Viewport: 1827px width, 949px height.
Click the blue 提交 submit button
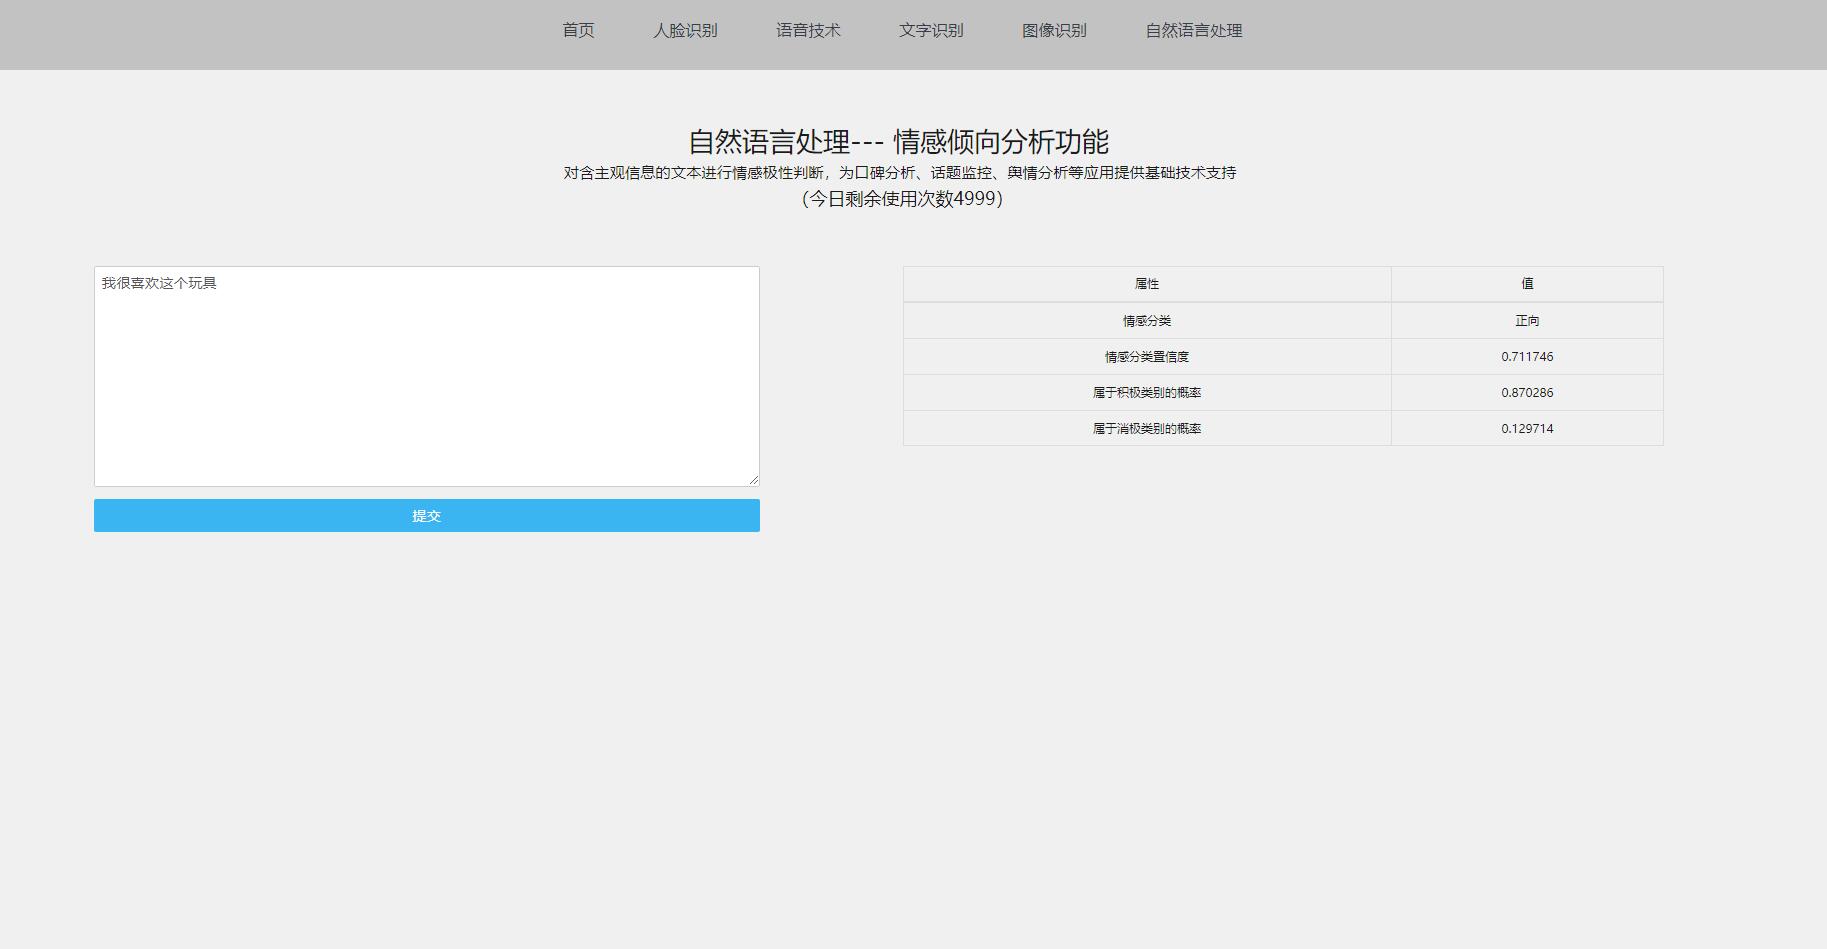pos(426,515)
